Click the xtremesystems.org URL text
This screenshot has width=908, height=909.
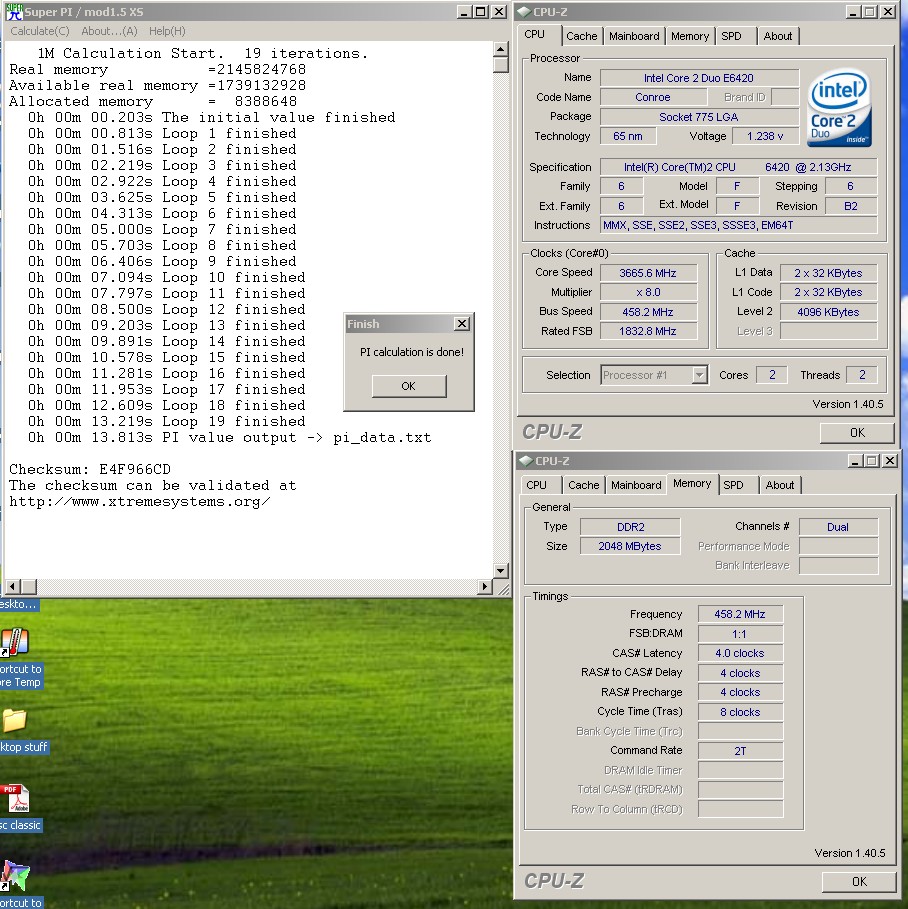[x=140, y=501]
